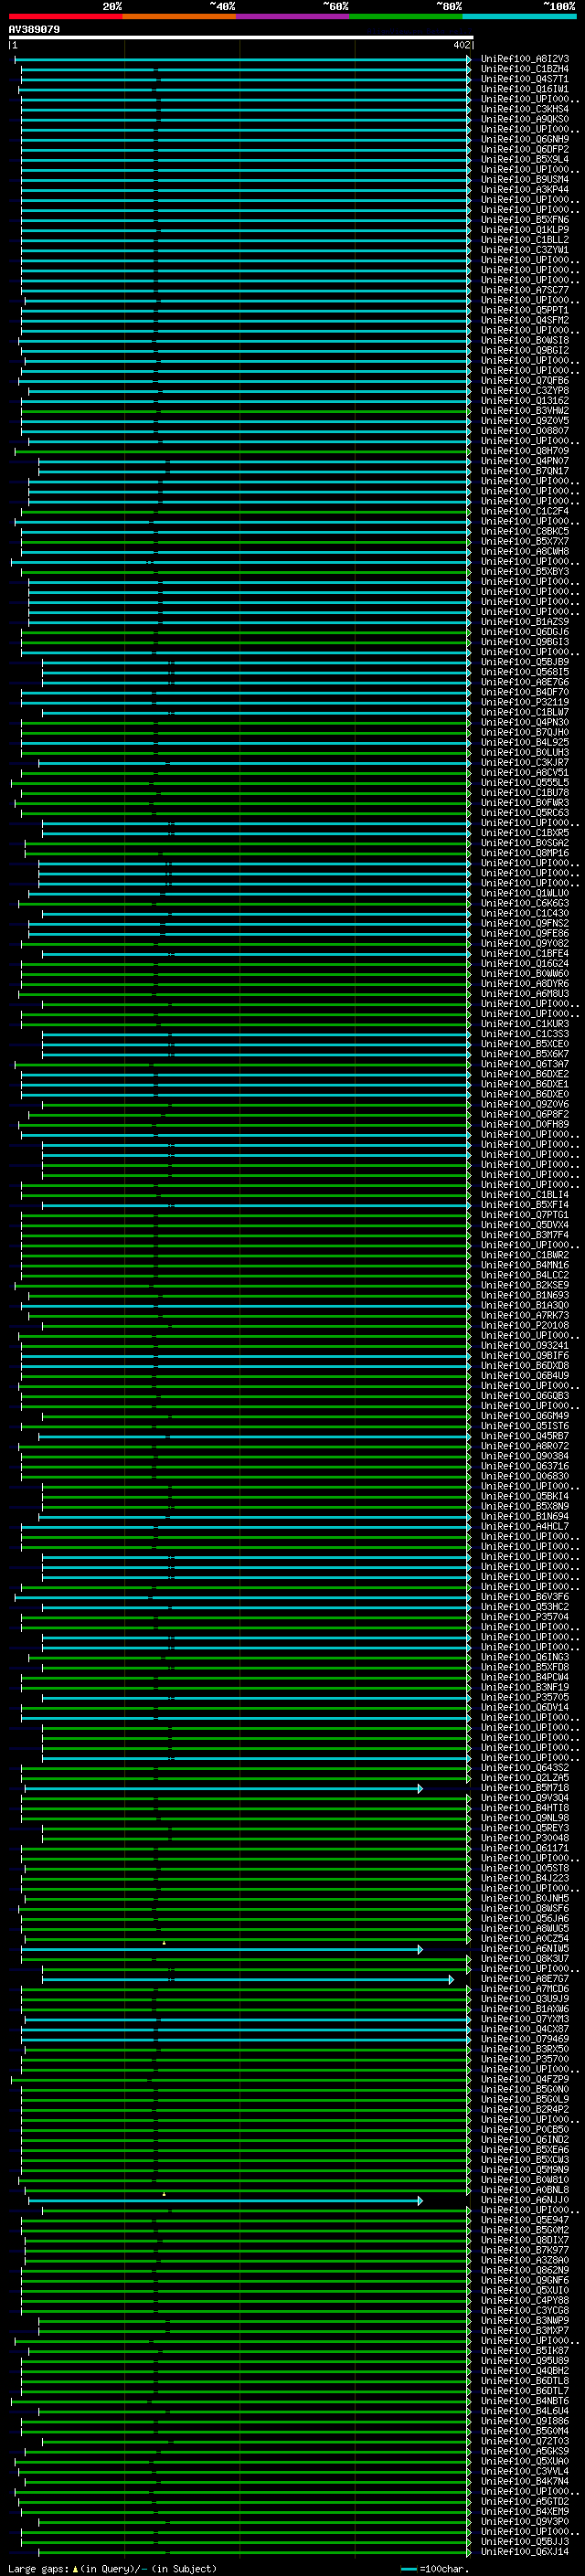Select the UniRef100_Q4CX87 label

point(524,2029)
